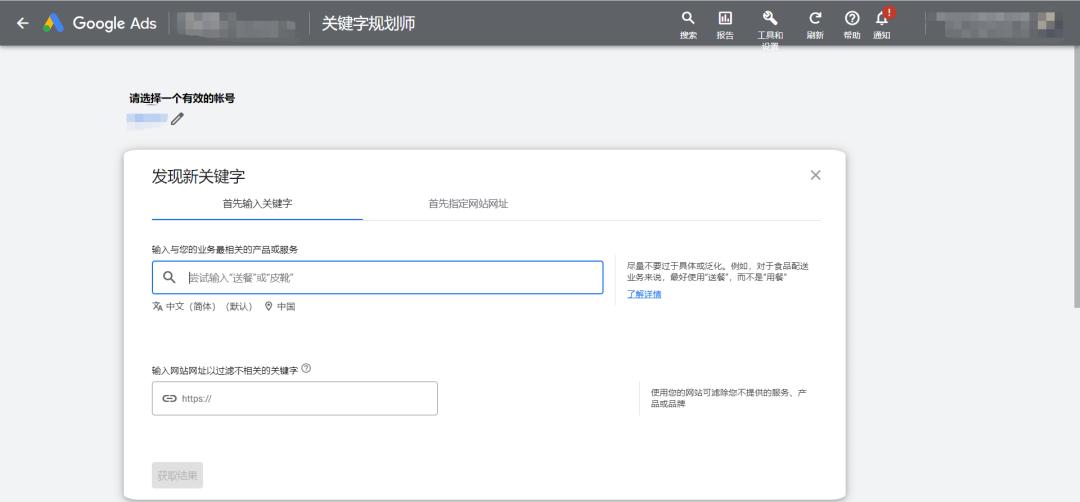This screenshot has width=1080, height=502.
Task: Open the help (帮助) menu
Action: coord(852,25)
